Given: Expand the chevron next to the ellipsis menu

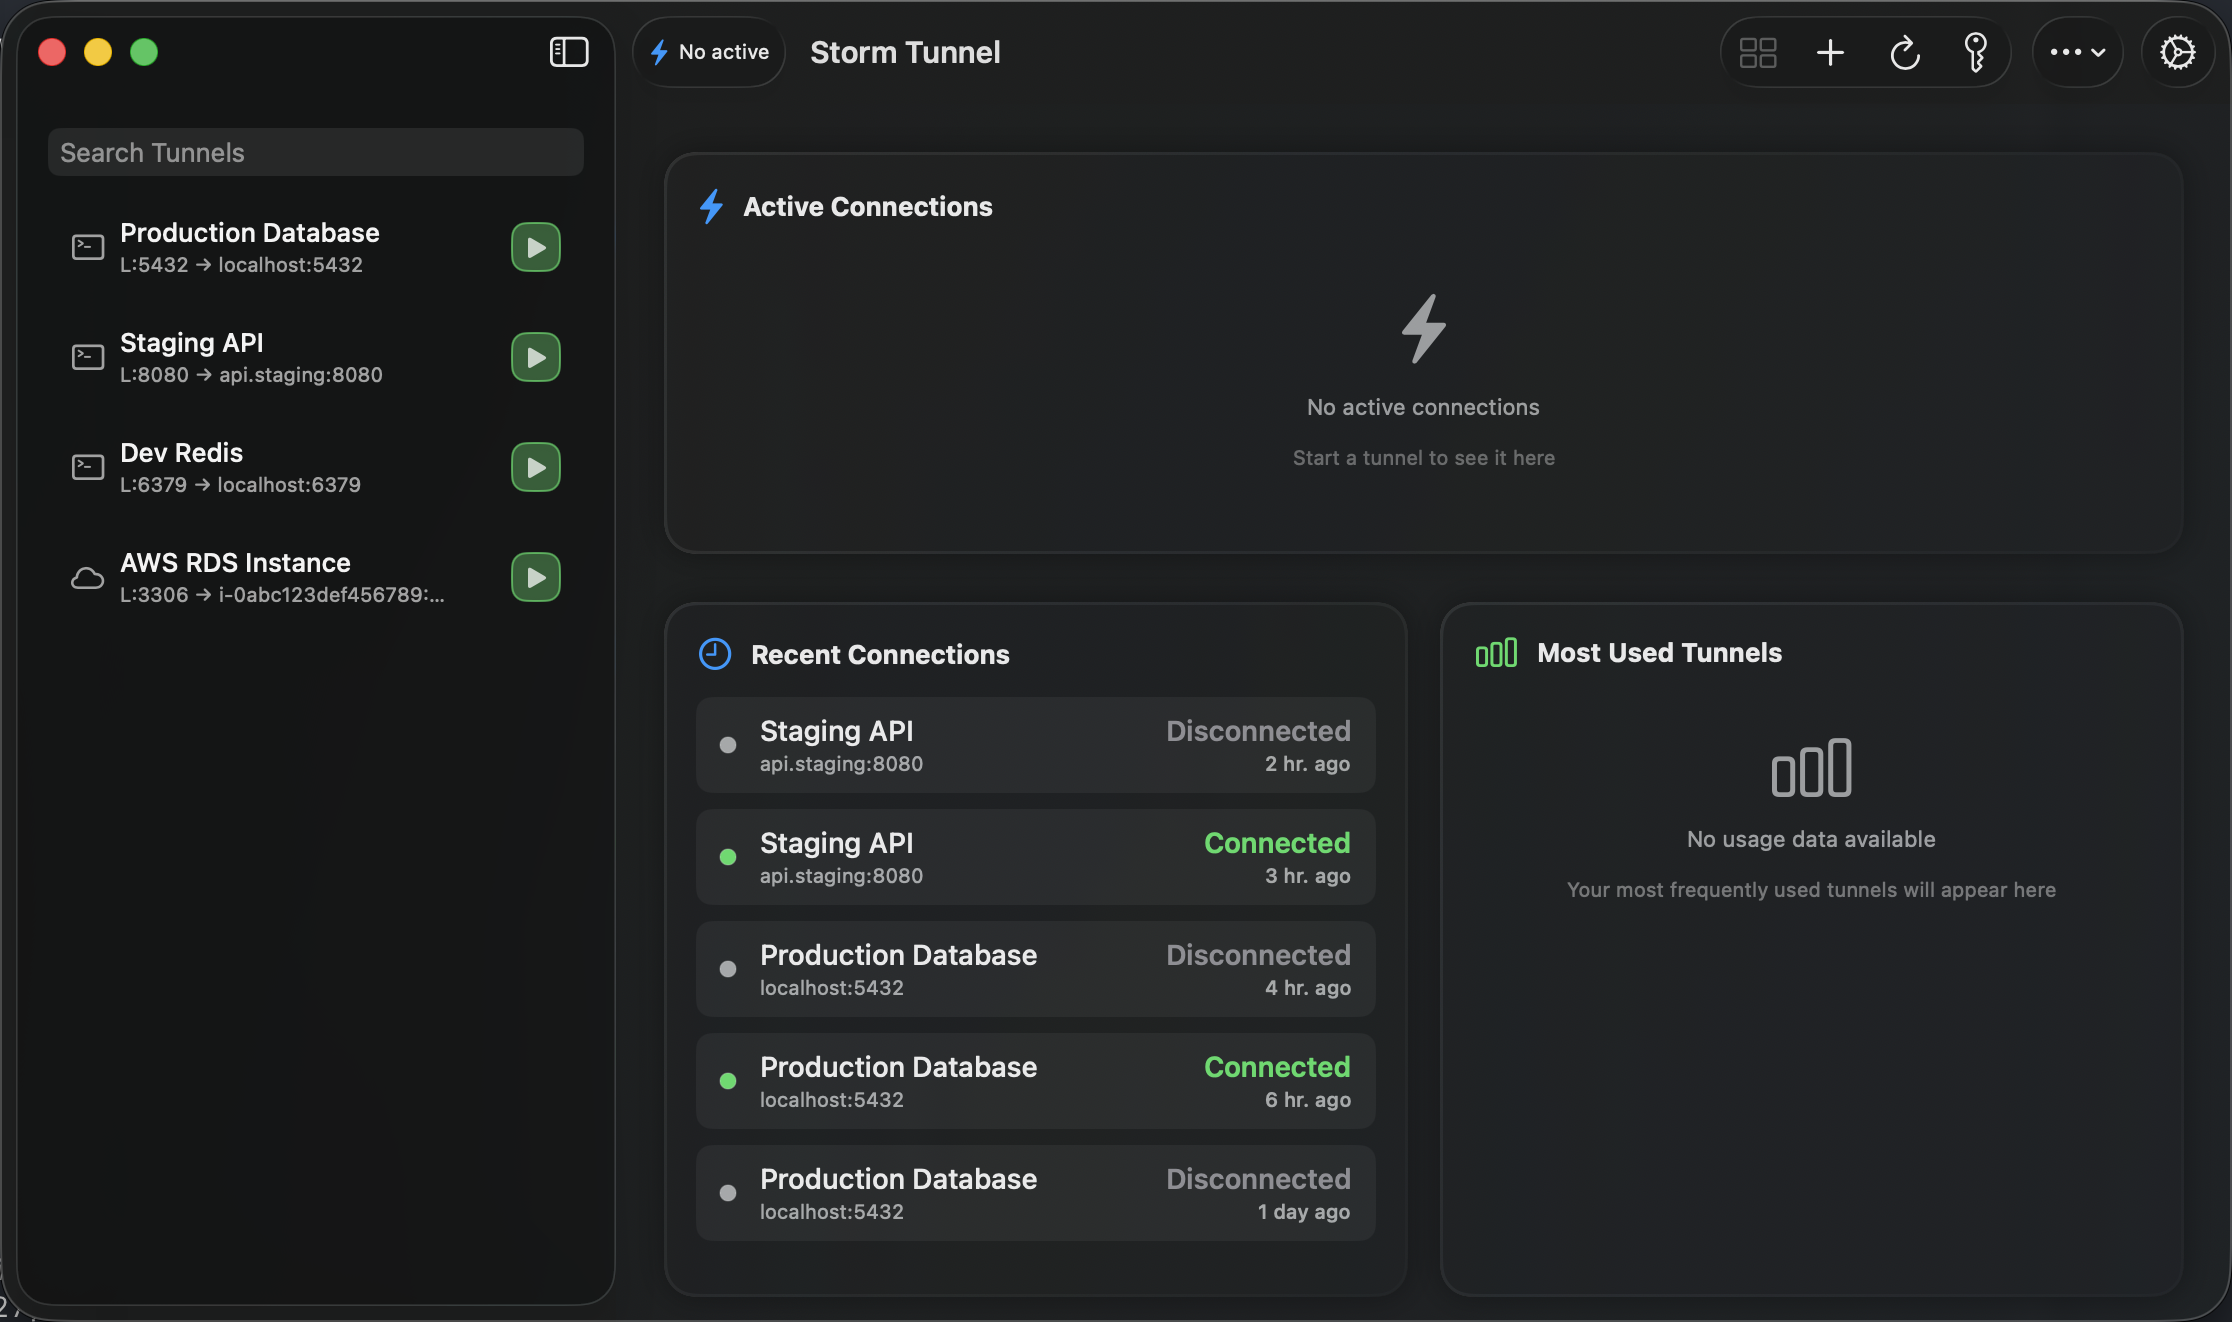Looking at the screenshot, I should [x=2100, y=52].
